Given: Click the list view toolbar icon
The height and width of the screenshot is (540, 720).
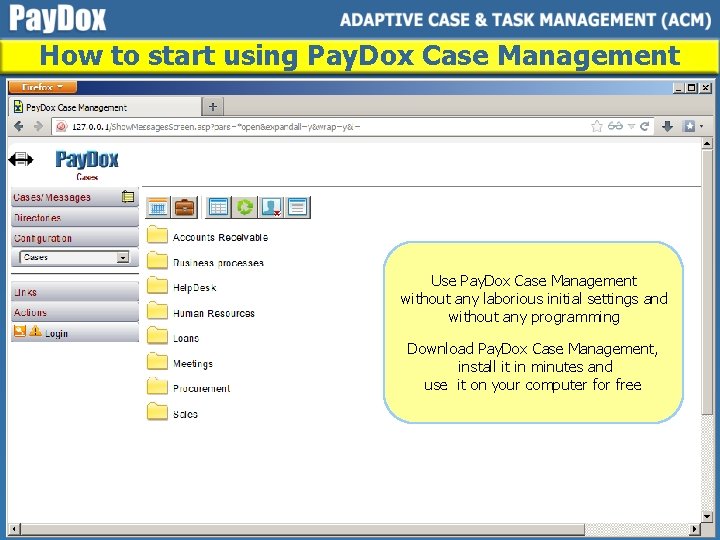Looking at the screenshot, I should pos(298,207).
